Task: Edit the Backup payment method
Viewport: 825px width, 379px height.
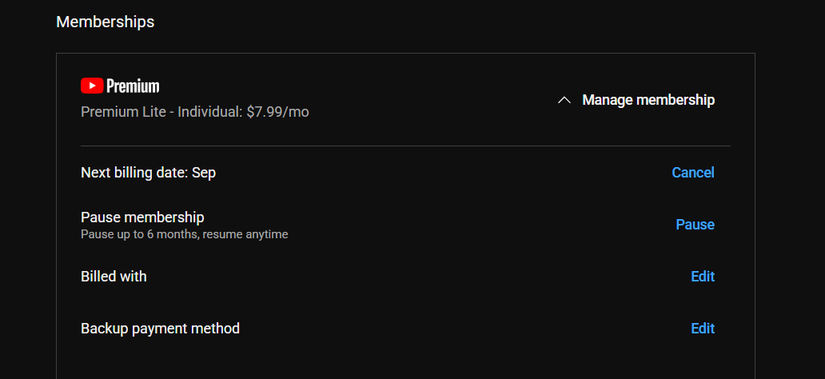Action: pos(702,328)
